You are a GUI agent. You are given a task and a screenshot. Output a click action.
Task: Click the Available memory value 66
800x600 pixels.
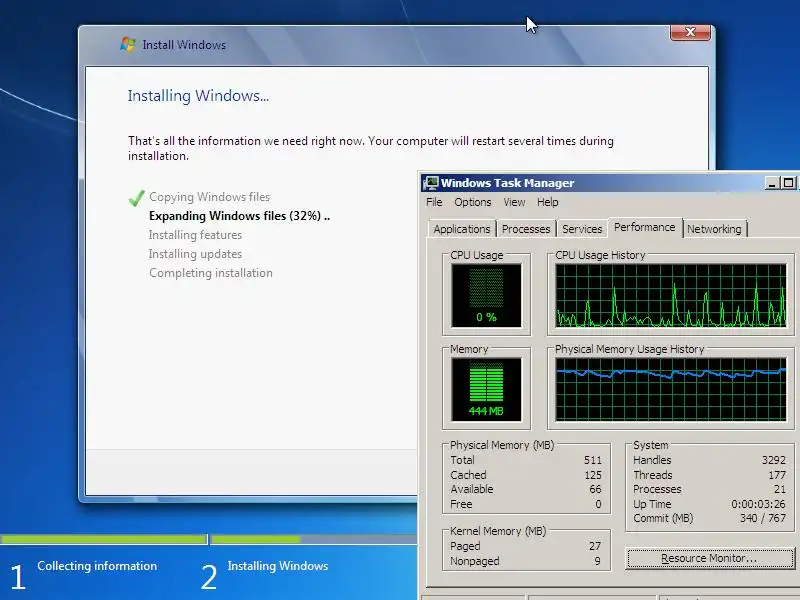tap(595, 489)
